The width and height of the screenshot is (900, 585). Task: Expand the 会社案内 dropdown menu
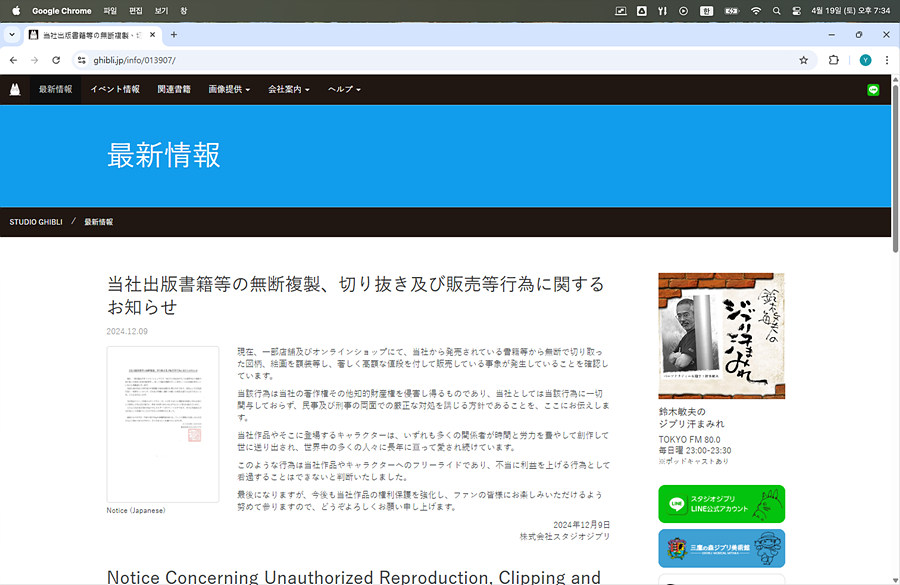(289, 90)
